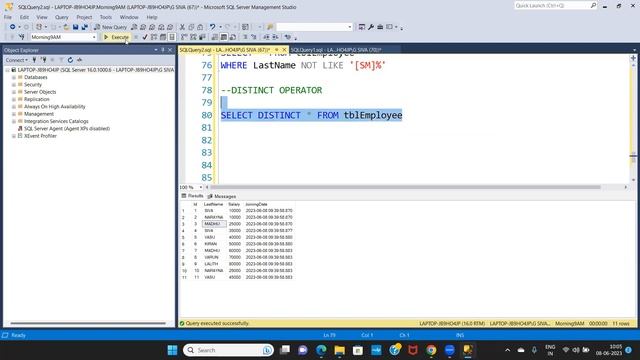Select the MADHU cell in row 3

(x=213, y=224)
